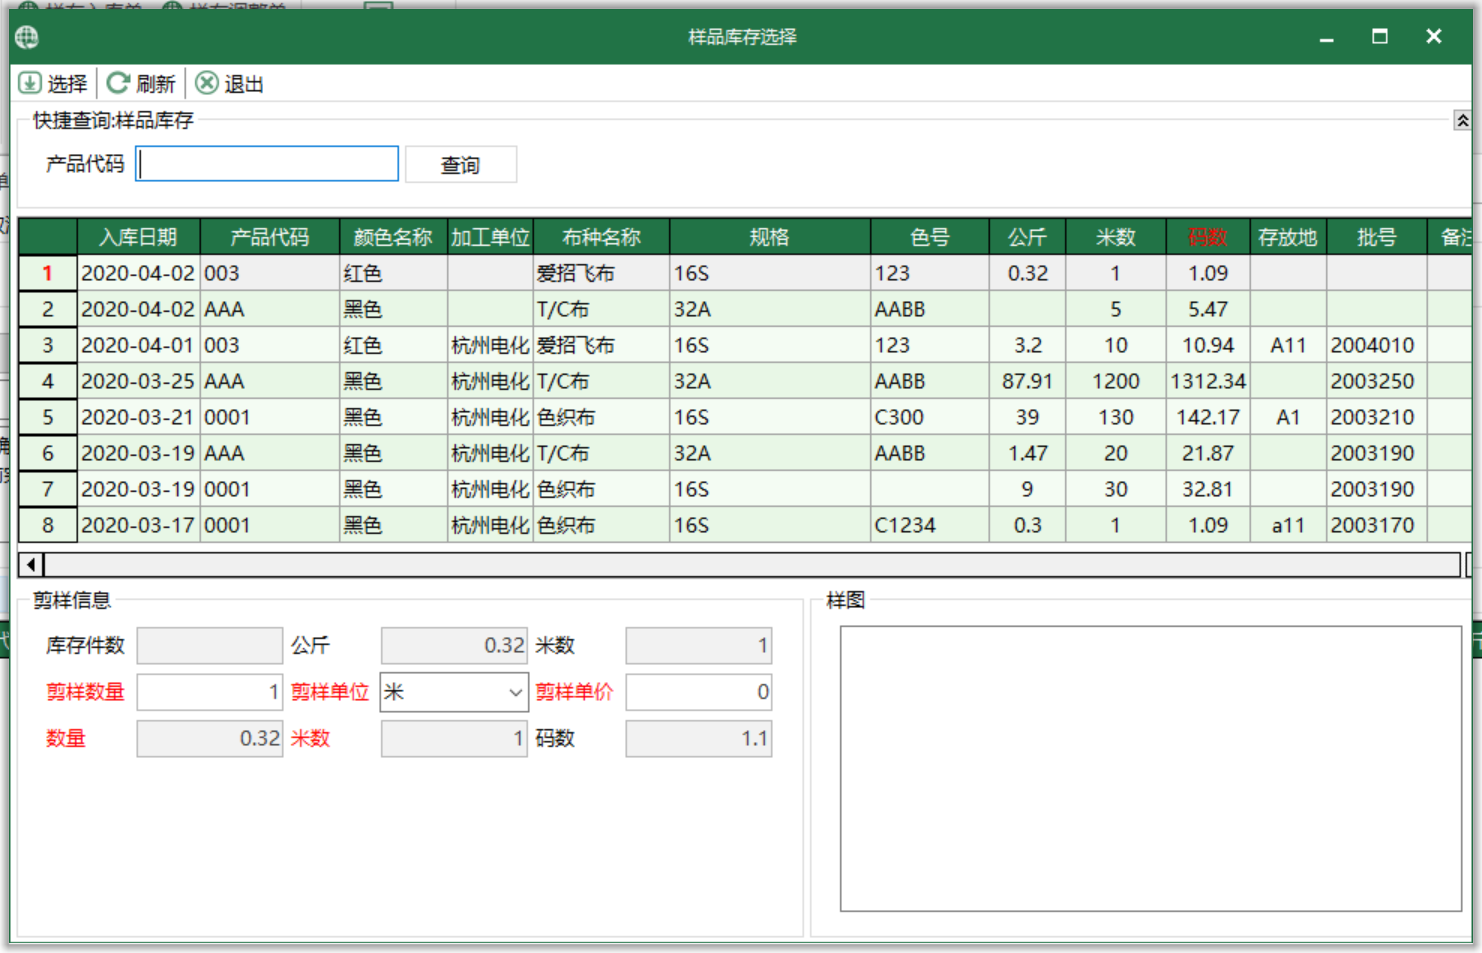Image resolution: width=1482 pixels, height=953 pixels.
Task: Click the 布种名称 column header
Action: [x=601, y=237]
